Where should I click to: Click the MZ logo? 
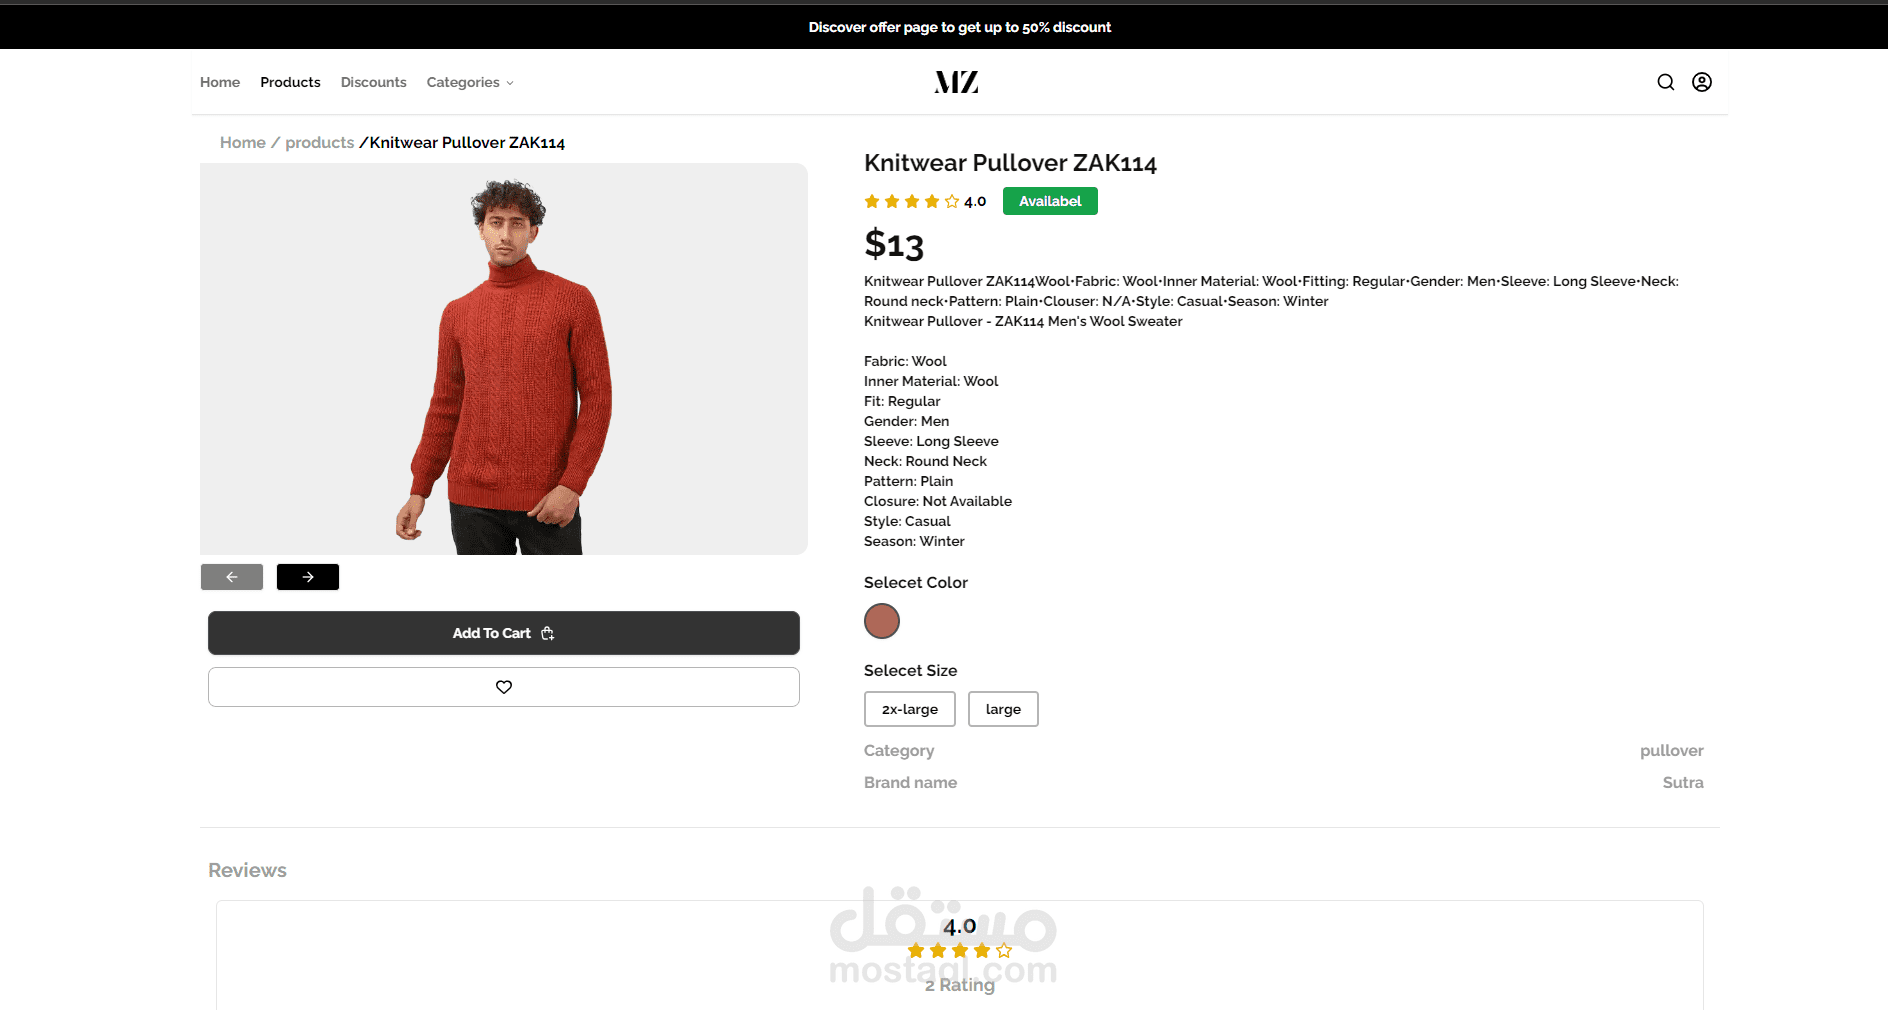point(956,82)
